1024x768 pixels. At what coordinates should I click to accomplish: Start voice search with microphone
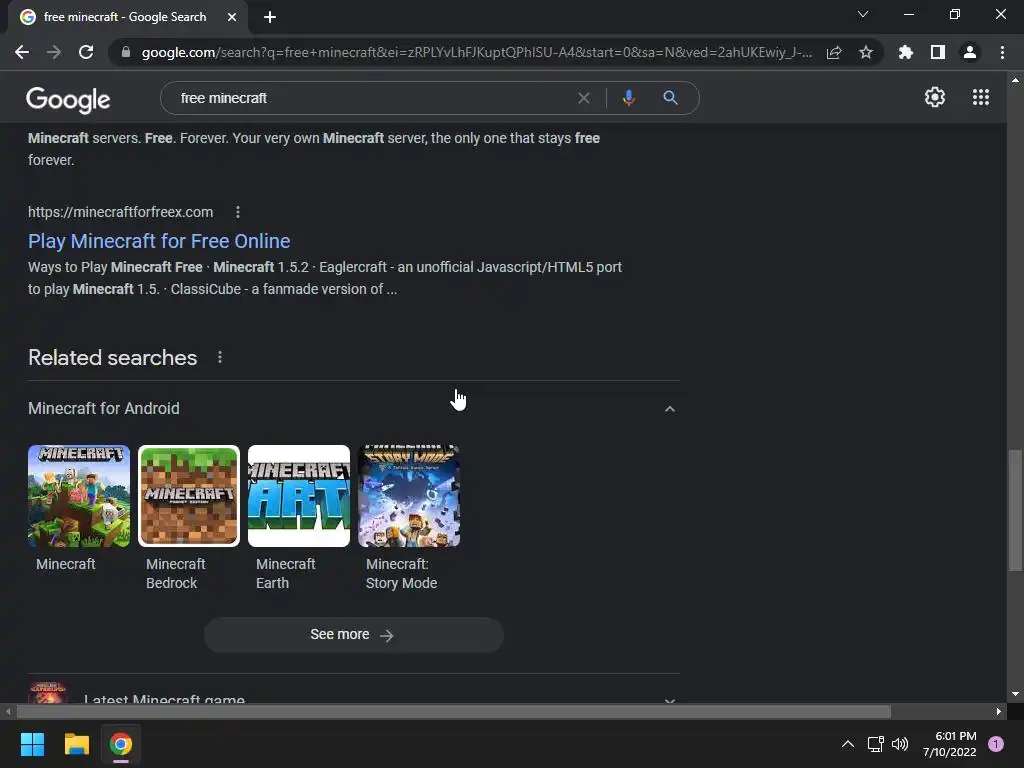(628, 98)
